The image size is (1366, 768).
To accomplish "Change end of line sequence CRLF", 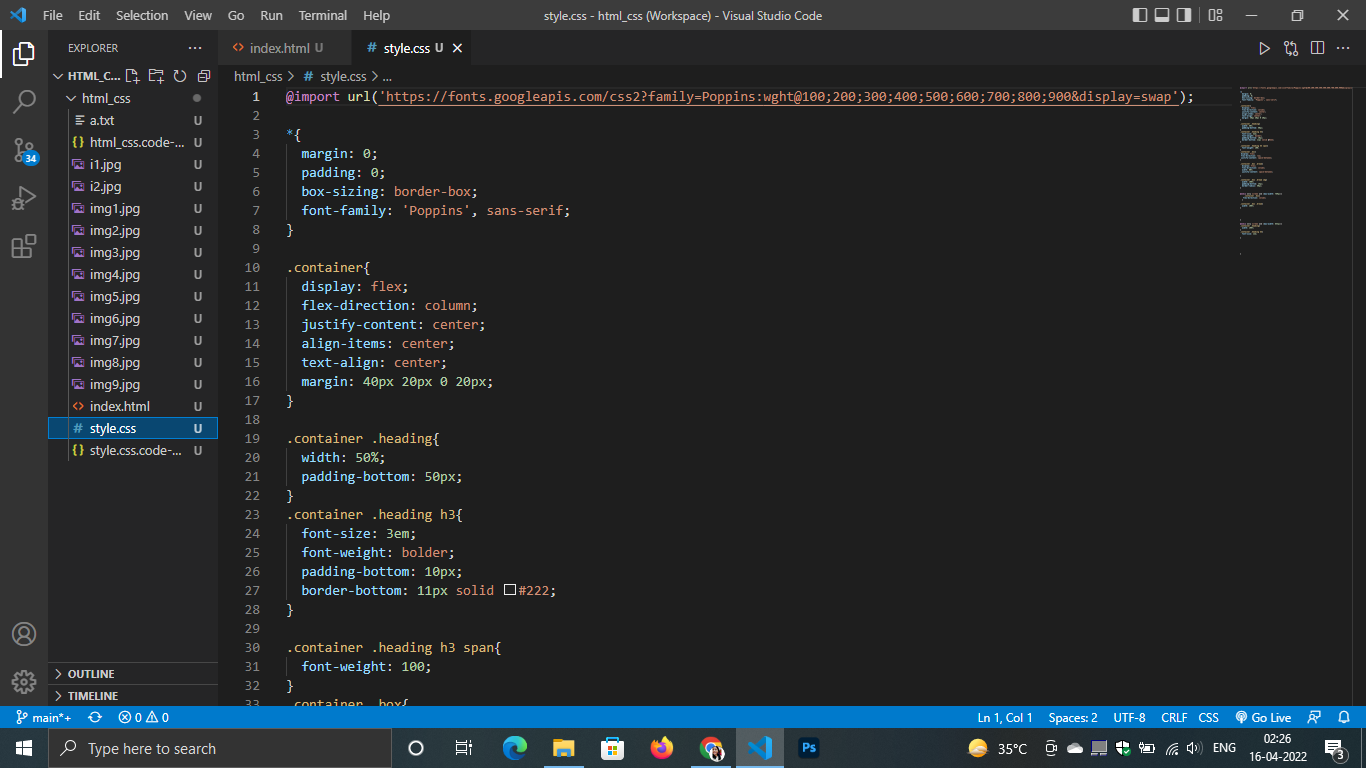I will [1174, 718].
